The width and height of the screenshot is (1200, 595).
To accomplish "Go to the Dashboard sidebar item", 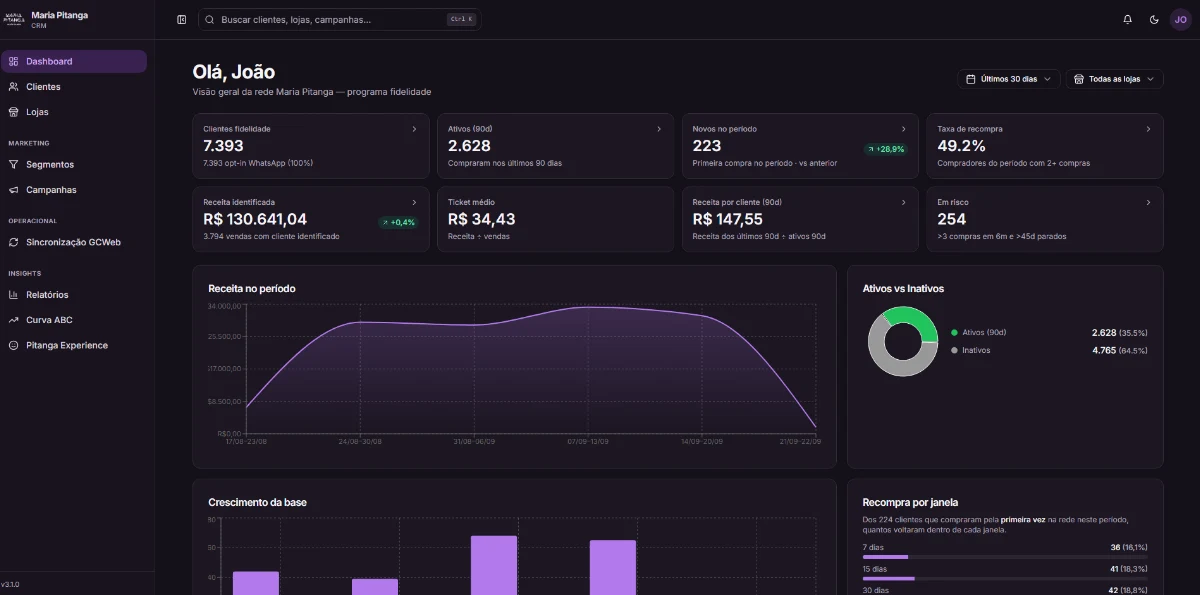I will (74, 61).
